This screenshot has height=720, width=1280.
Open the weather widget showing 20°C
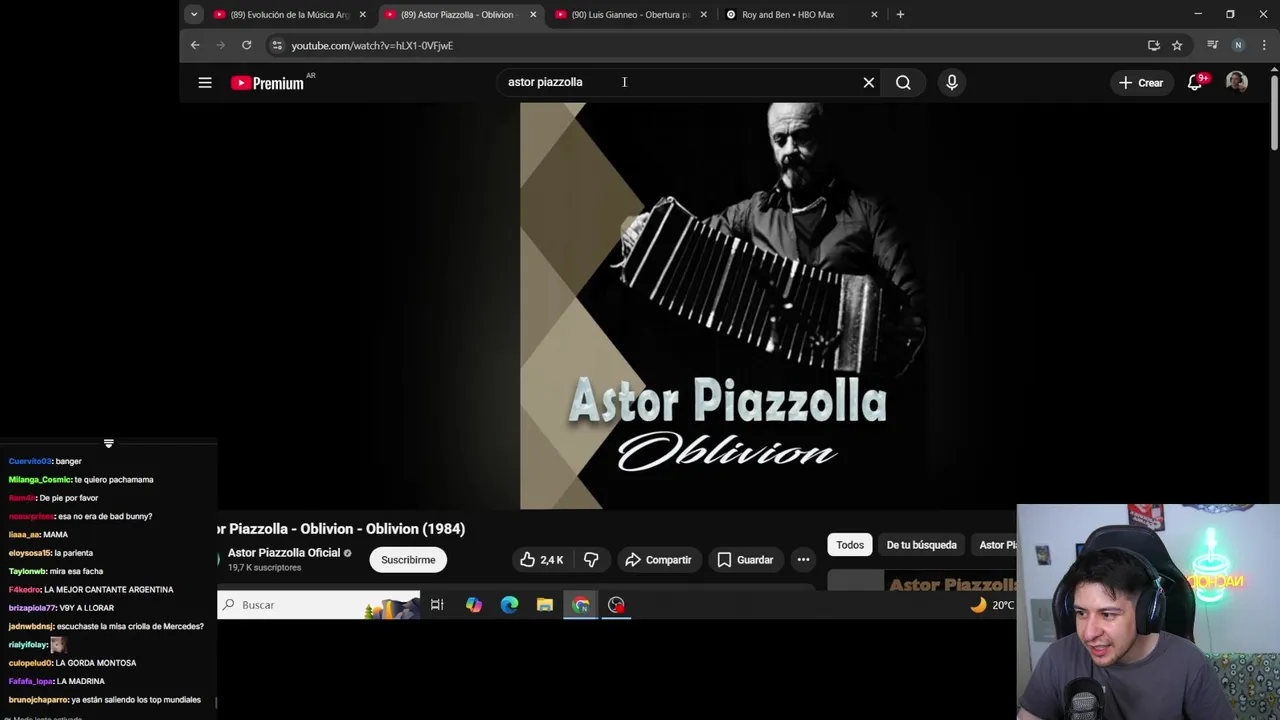click(992, 605)
